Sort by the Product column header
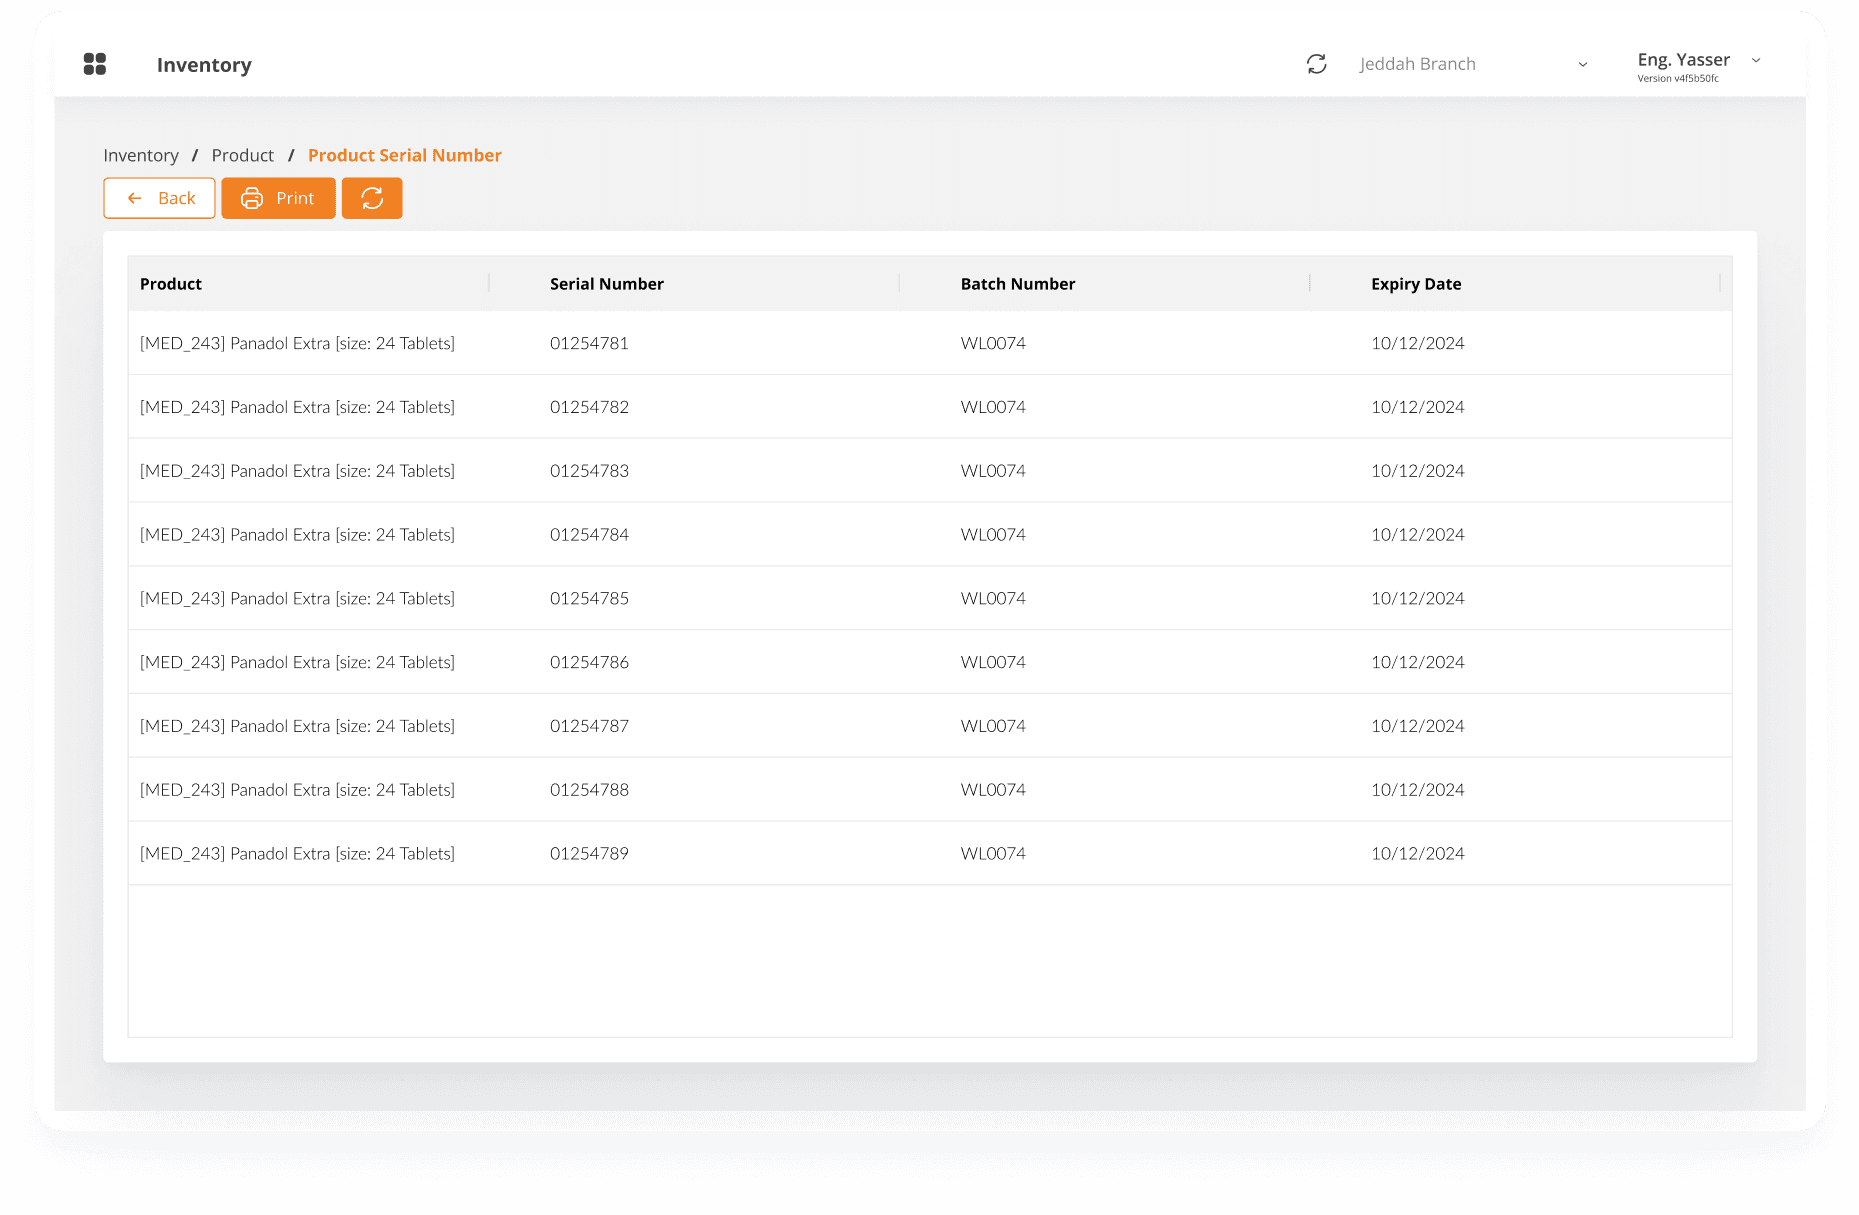 tap(171, 284)
